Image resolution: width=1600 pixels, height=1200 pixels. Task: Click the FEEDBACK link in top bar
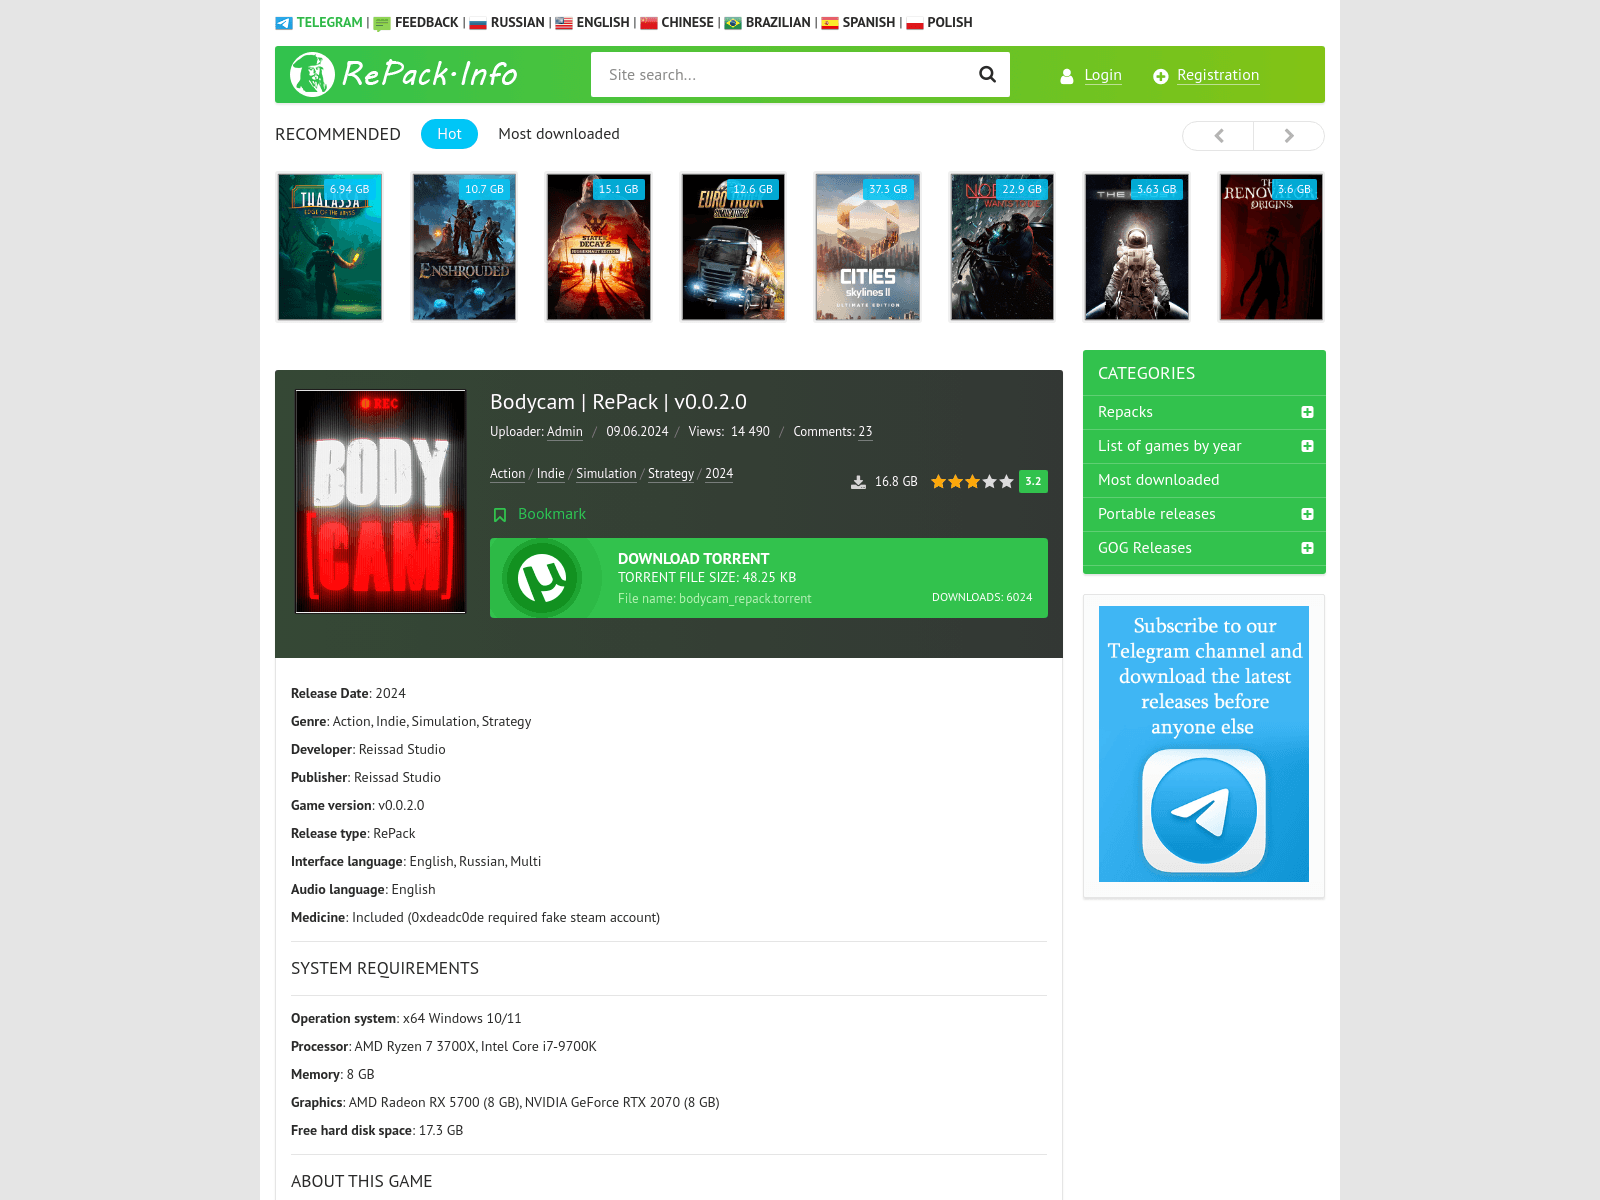tap(427, 23)
